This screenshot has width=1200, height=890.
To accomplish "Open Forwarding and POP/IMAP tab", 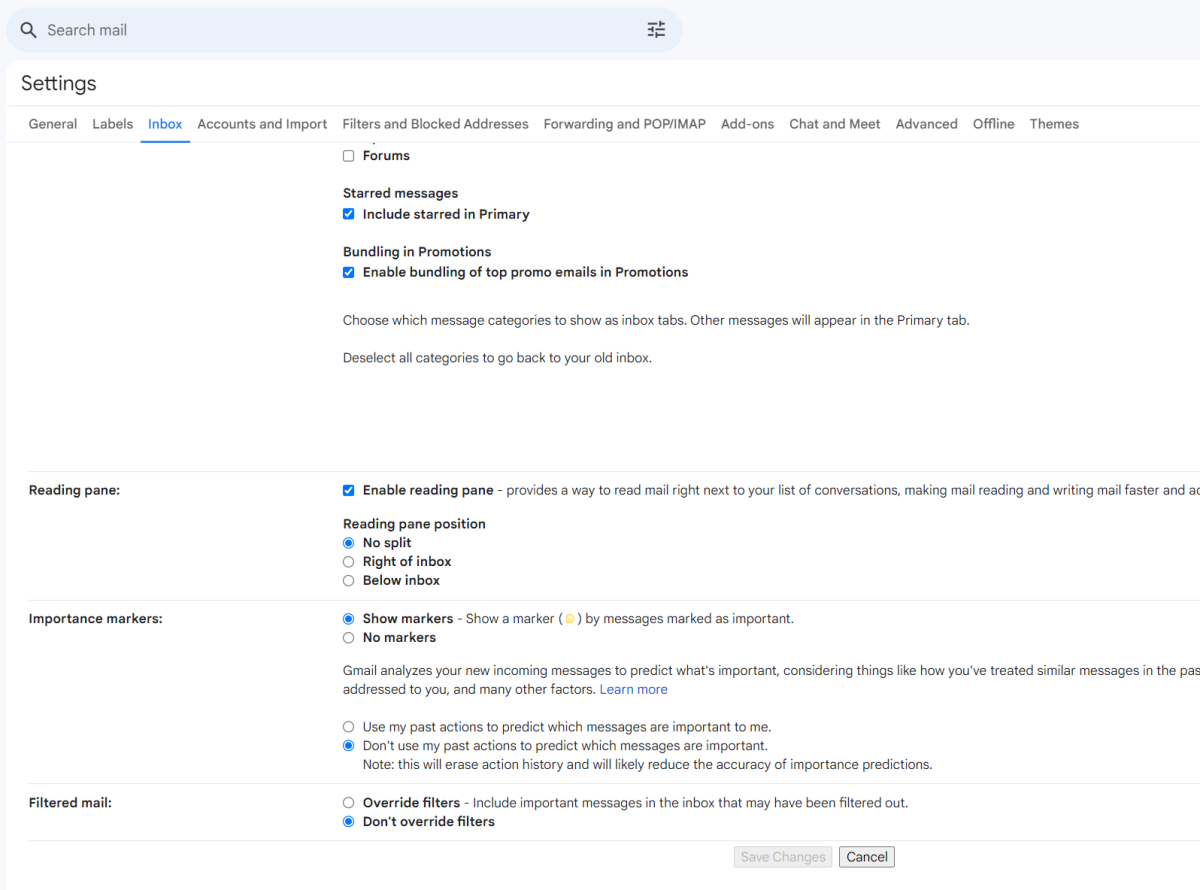I will point(624,124).
